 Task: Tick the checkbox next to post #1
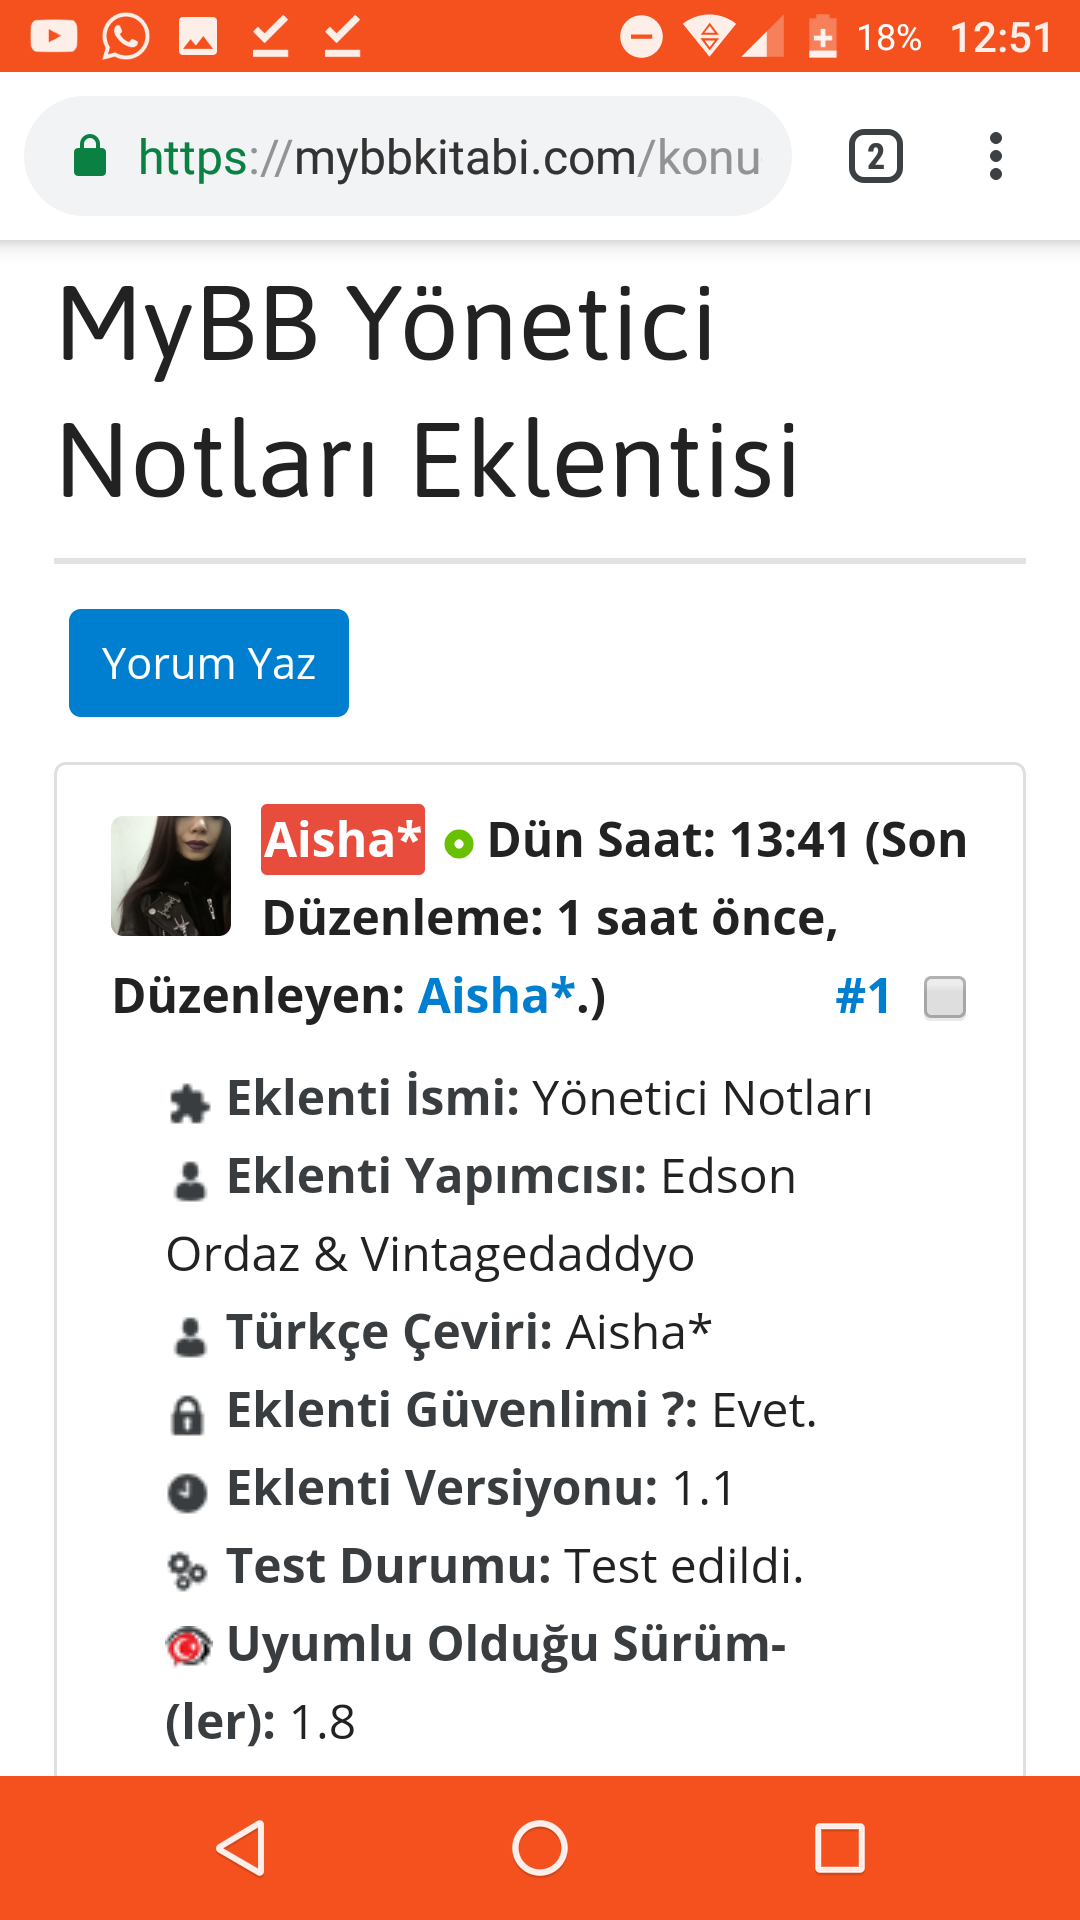coord(945,997)
